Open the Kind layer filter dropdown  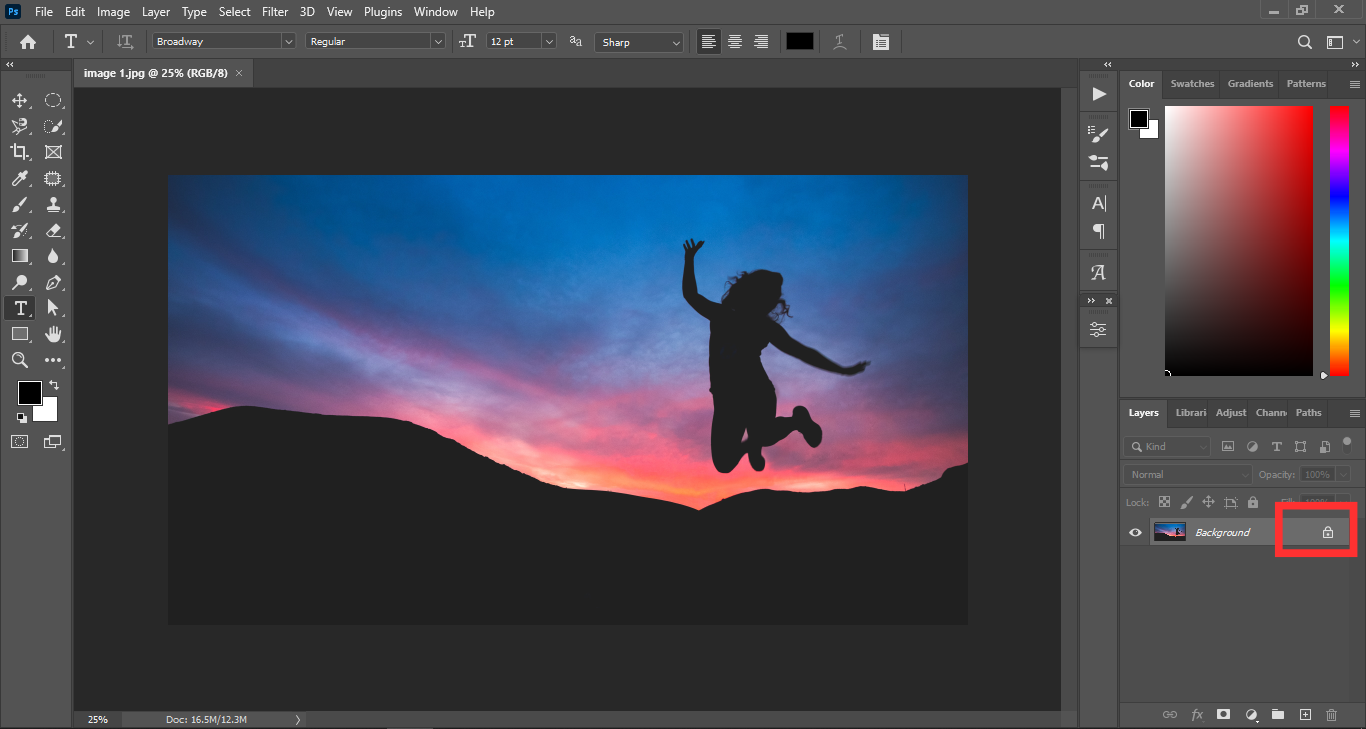(x=1167, y=446)
